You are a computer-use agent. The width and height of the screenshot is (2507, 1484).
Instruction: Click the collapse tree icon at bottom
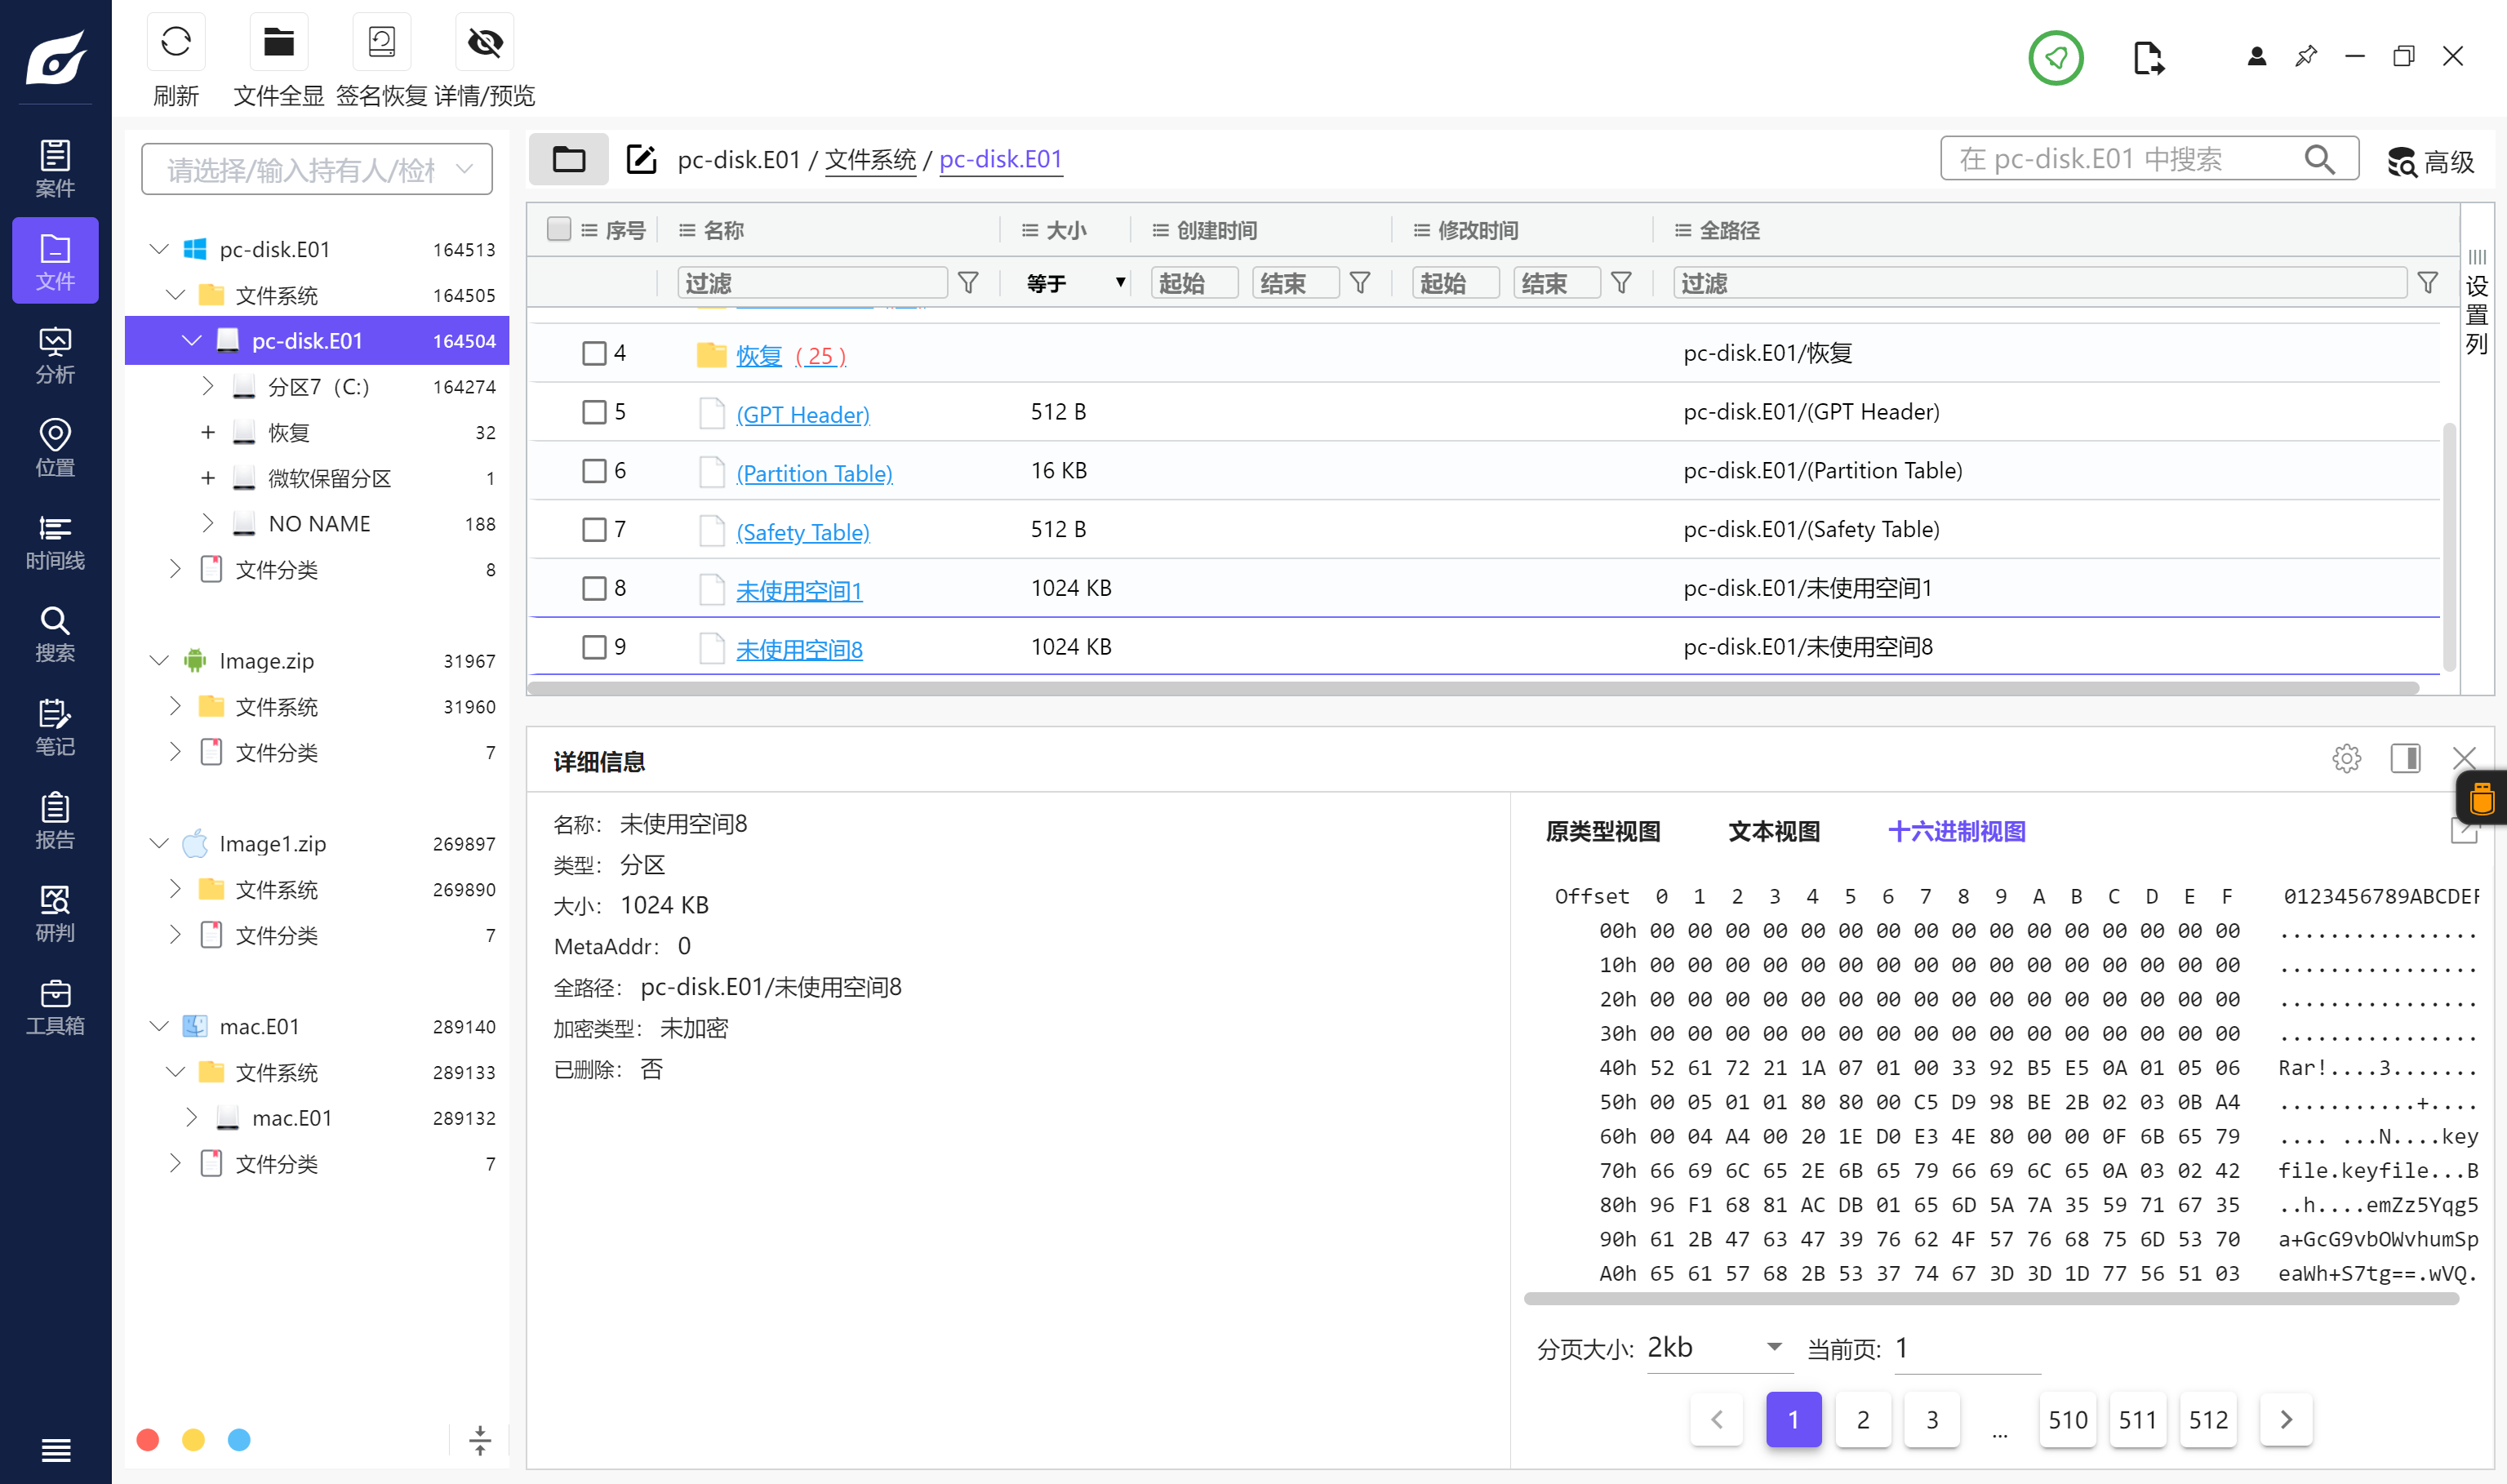(480, 1440)
